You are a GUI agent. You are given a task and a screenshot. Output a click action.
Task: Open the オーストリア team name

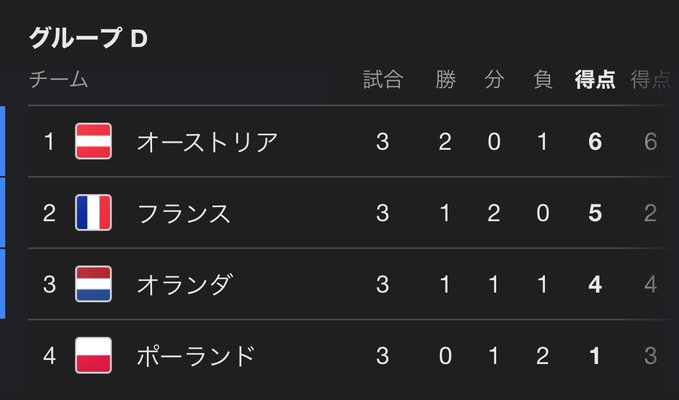(x=207, y=142)
